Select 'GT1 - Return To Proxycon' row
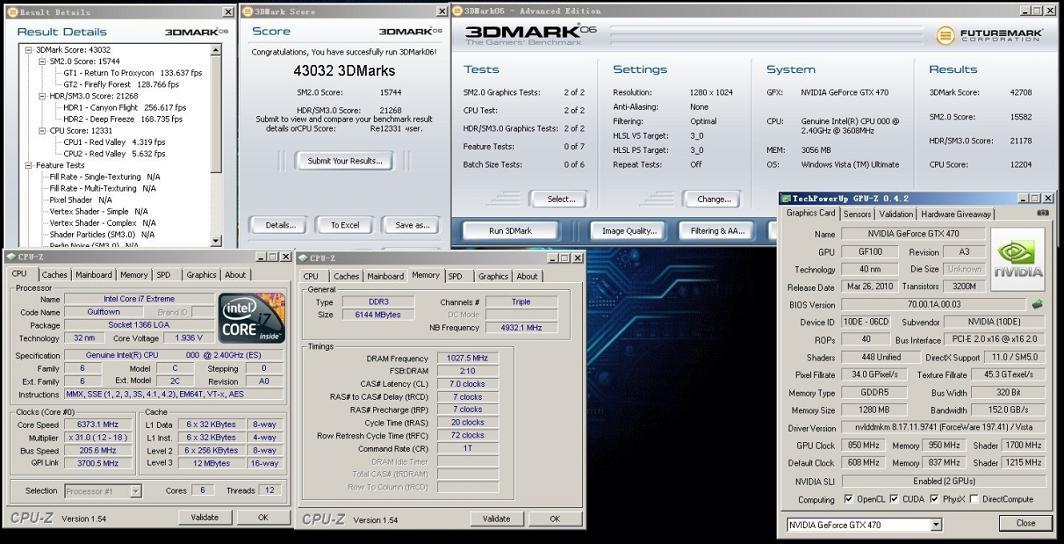1064x544 pixels. (132, 73)
